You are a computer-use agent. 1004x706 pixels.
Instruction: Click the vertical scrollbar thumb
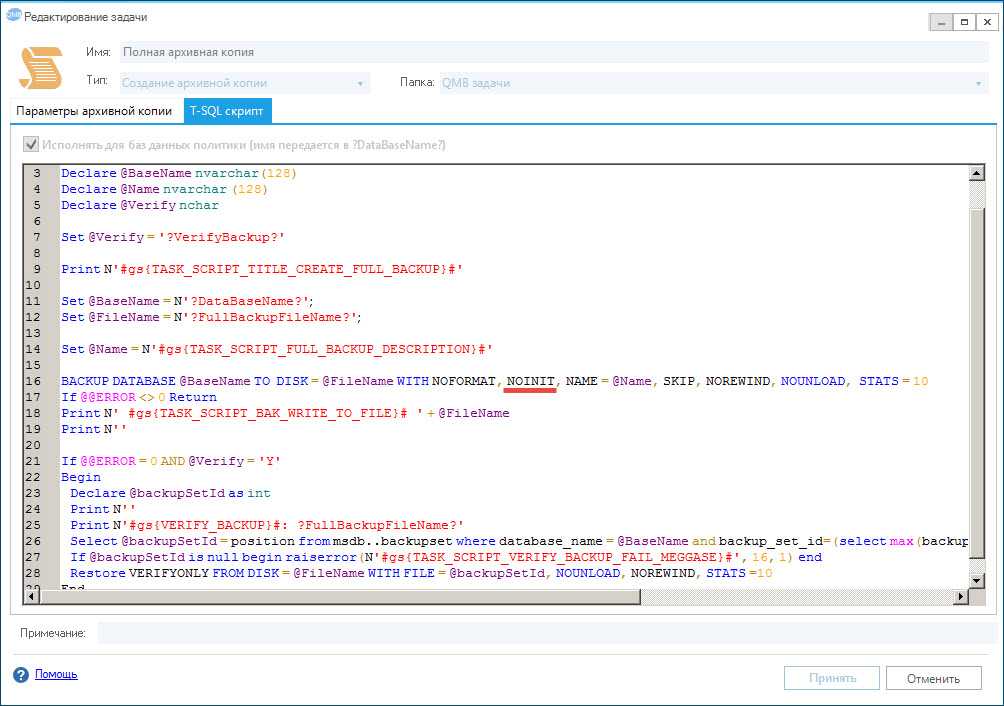point(976,383)
